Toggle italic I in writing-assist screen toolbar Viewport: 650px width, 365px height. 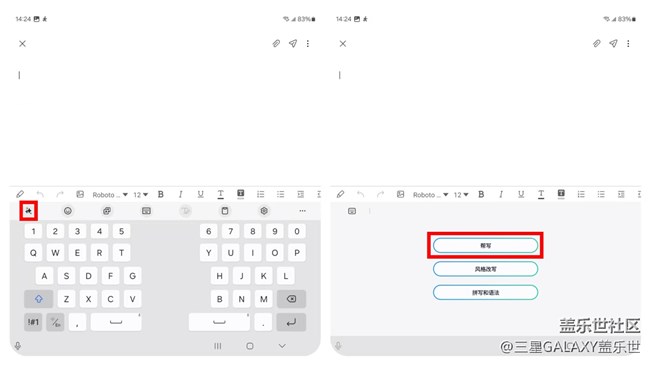click(x=501, y=194)
